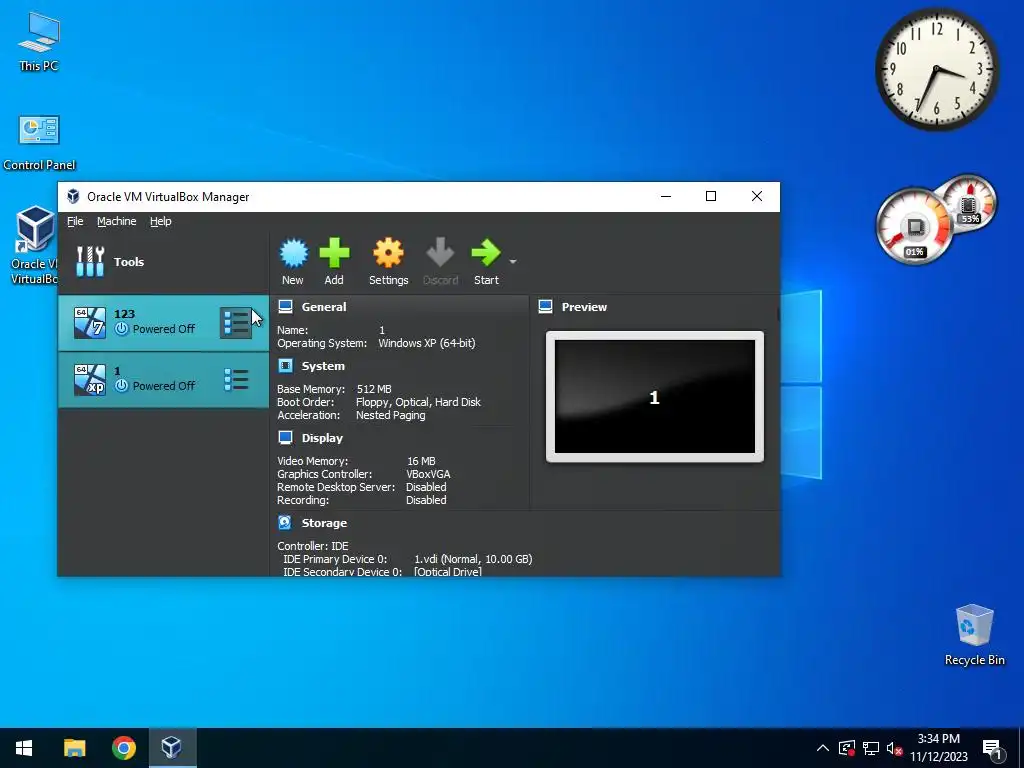Open This PC desktop icon

tap(39, 41)
